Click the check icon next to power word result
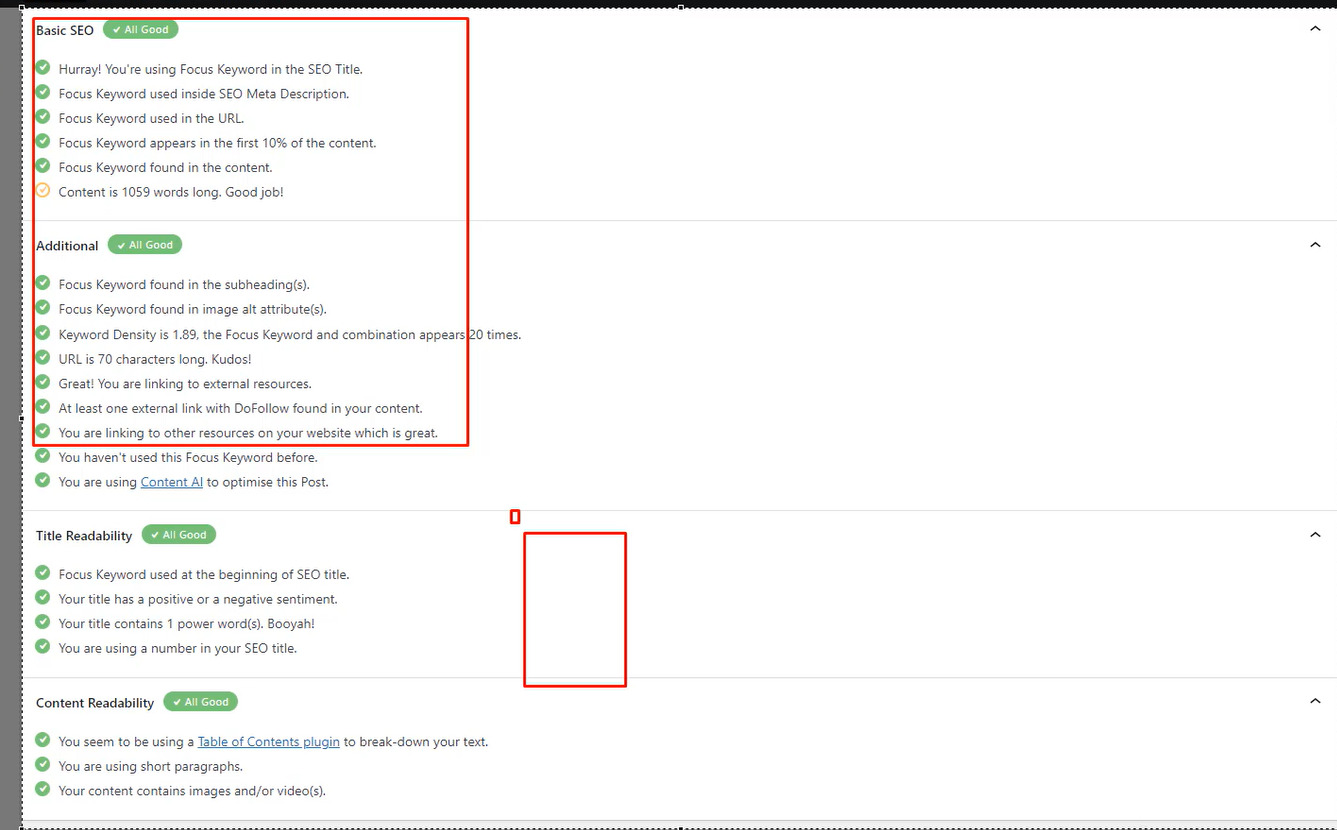This screenshot has height=830, width=1337. coord(42,622)
